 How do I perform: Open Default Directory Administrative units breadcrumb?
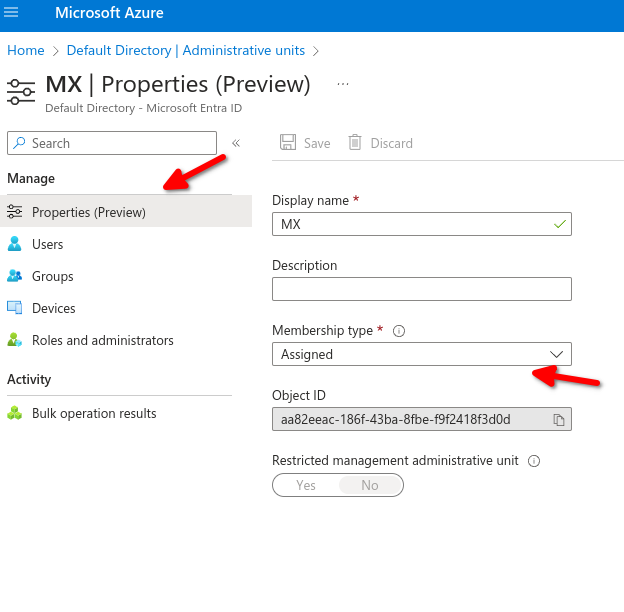pyautogui.click(x=185, y=50)
